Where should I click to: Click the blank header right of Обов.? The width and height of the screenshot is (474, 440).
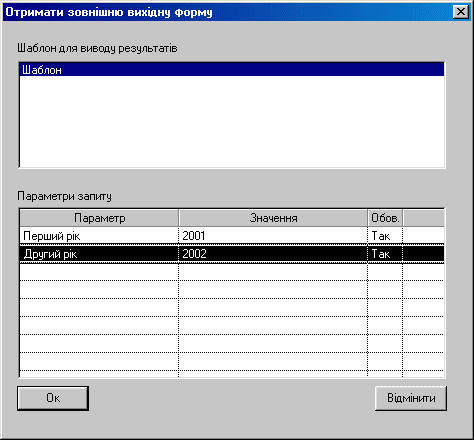coord(423,218)
